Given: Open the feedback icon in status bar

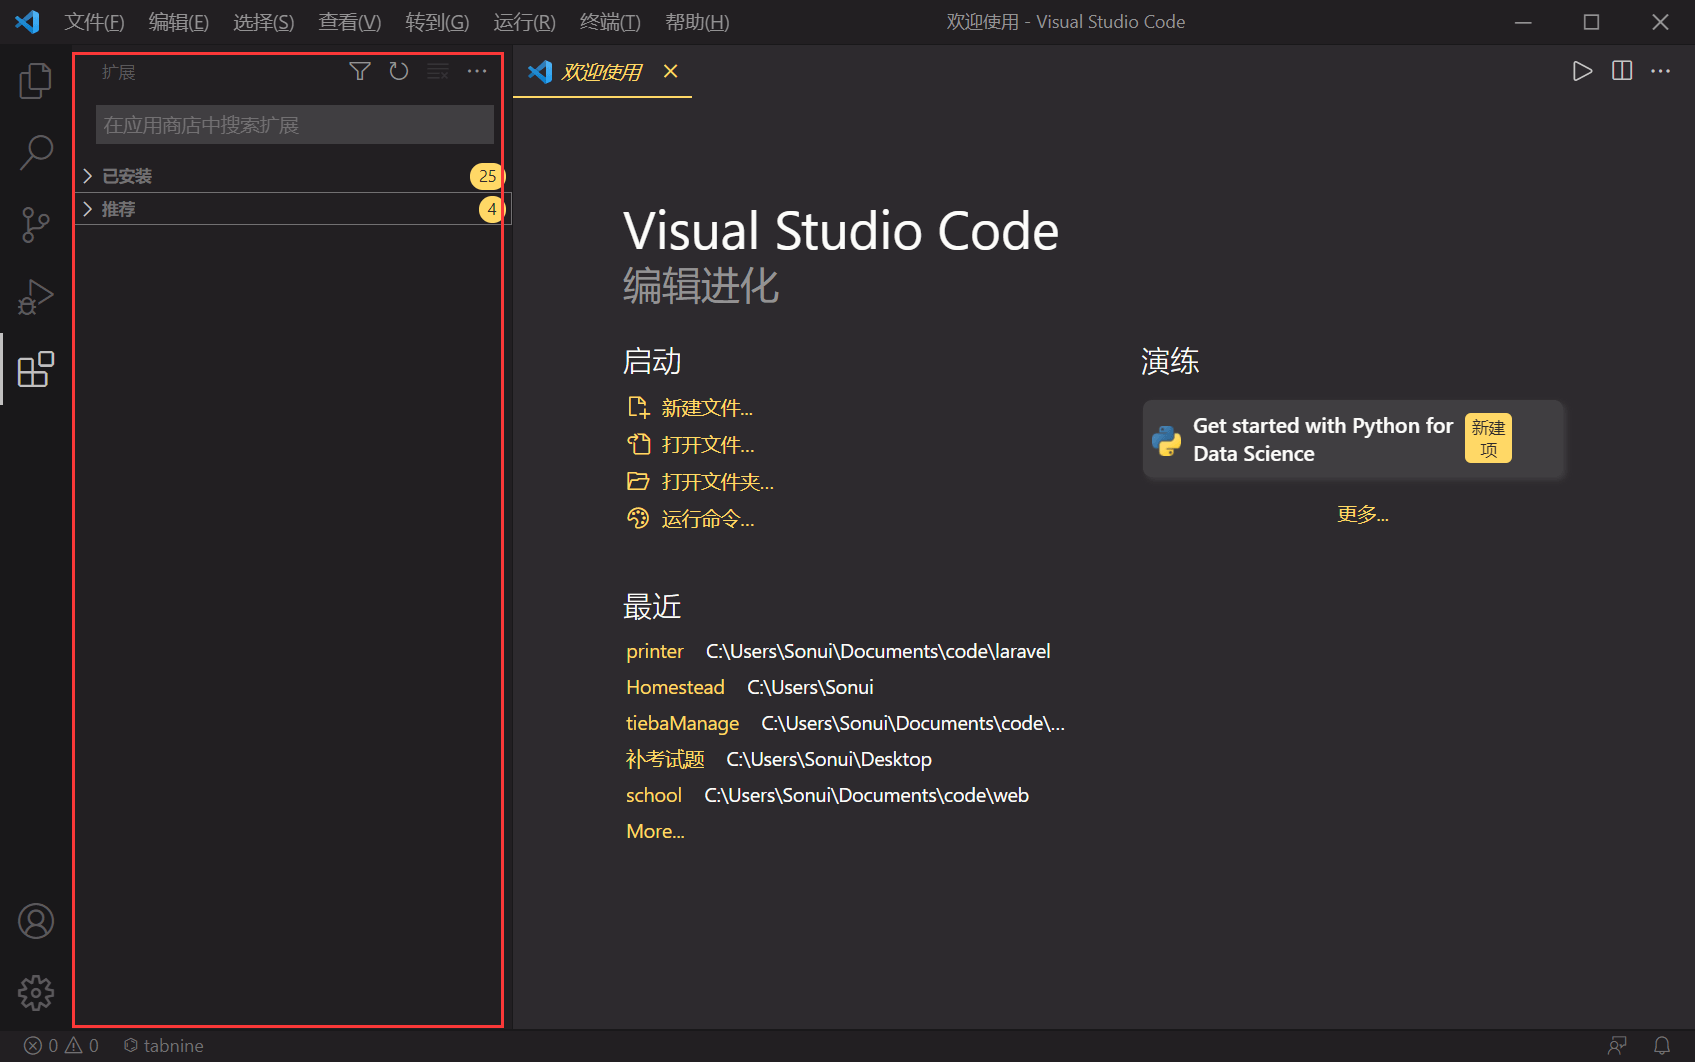Looking at the screenshot, I should click(x=1617, y=1045).
